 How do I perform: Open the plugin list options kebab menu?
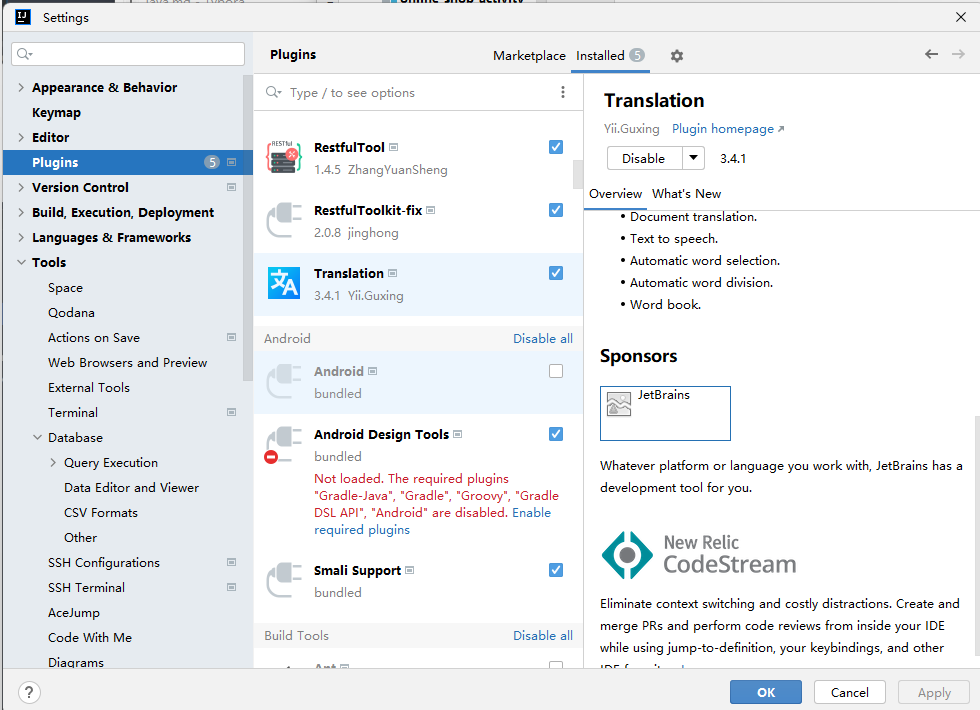point(562,92)
